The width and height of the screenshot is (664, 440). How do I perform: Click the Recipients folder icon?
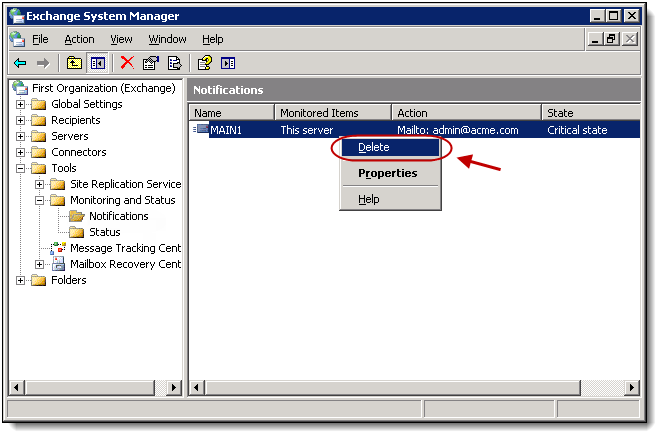pyautogui.click(x=39, y=120)
